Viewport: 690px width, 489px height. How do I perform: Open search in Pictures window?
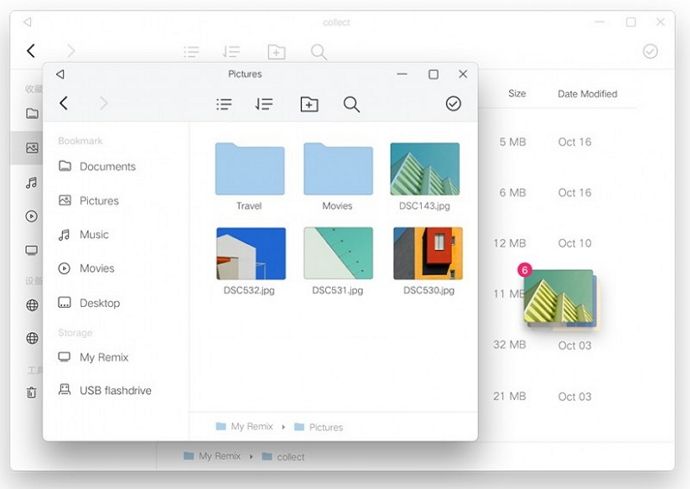click(352, 105)
